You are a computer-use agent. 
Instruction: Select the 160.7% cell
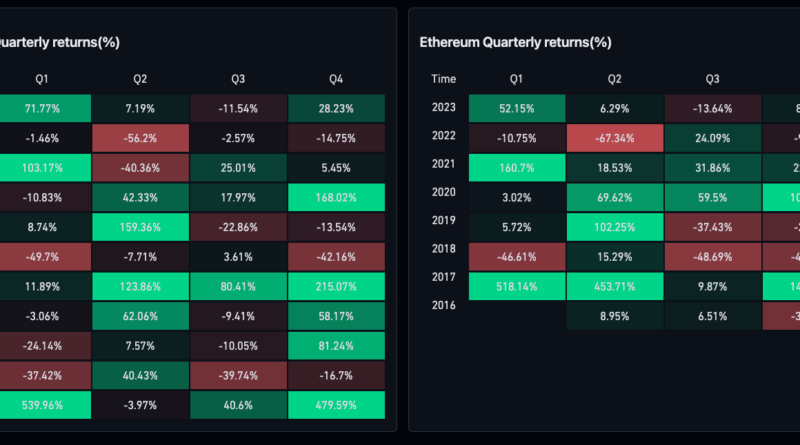(x=516, y=166)
